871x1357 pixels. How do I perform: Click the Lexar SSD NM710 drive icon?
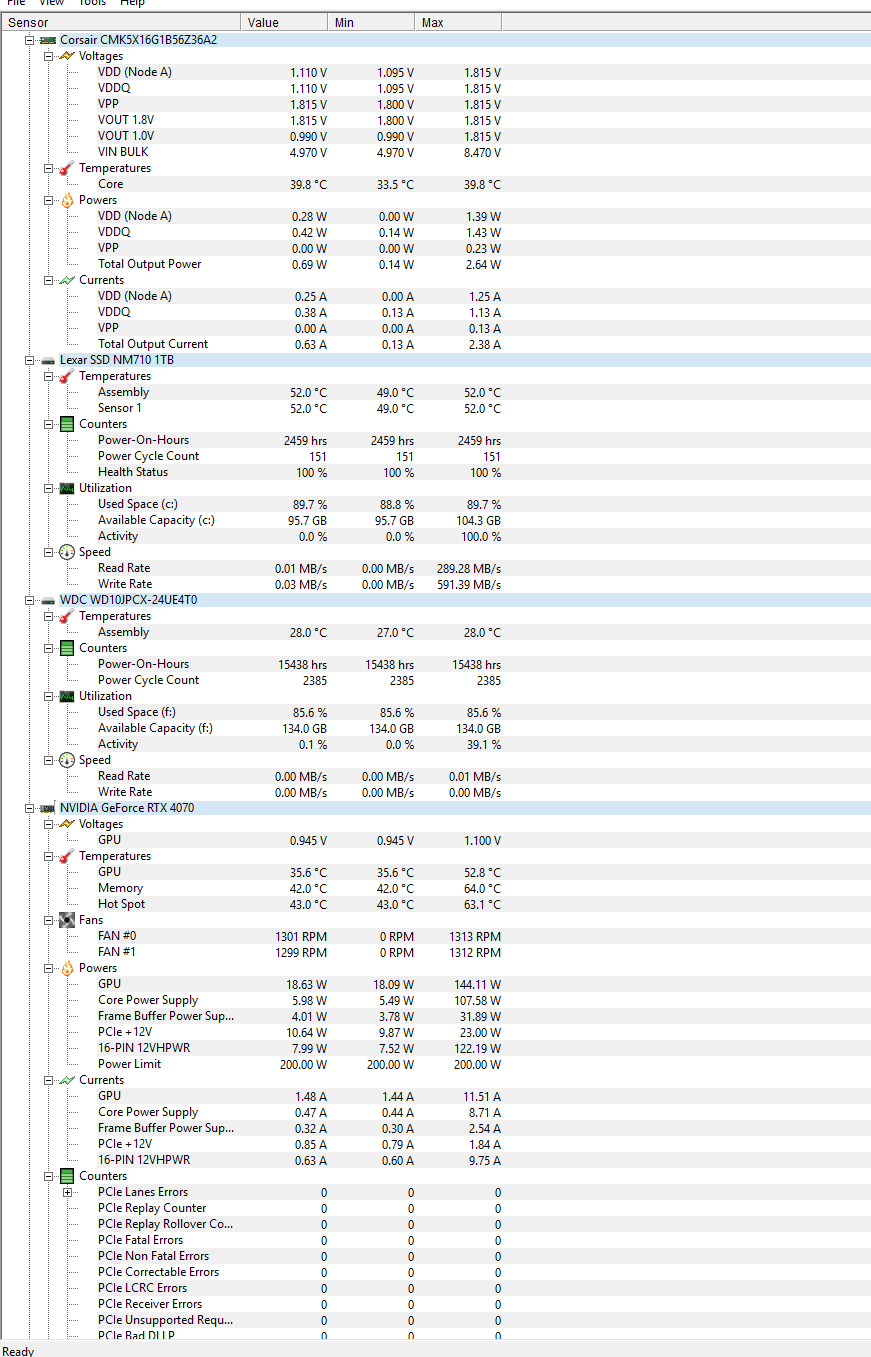[48, 360]
